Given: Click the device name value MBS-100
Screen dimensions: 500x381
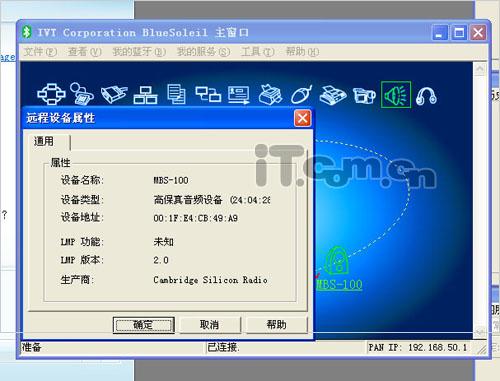Looking at the screenshot, I should coord(171,180).
